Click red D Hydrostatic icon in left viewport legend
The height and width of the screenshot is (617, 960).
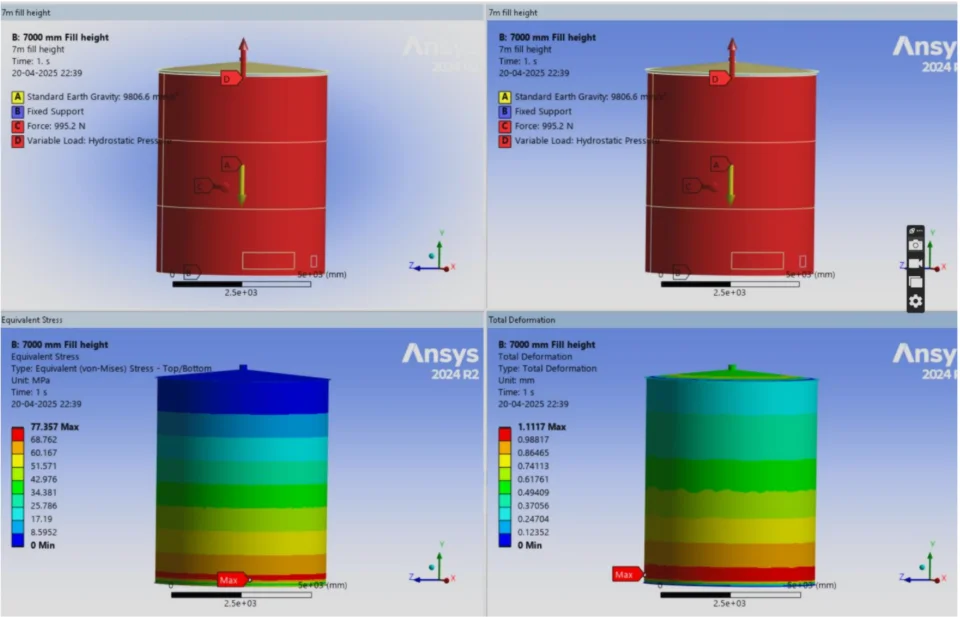17,141
